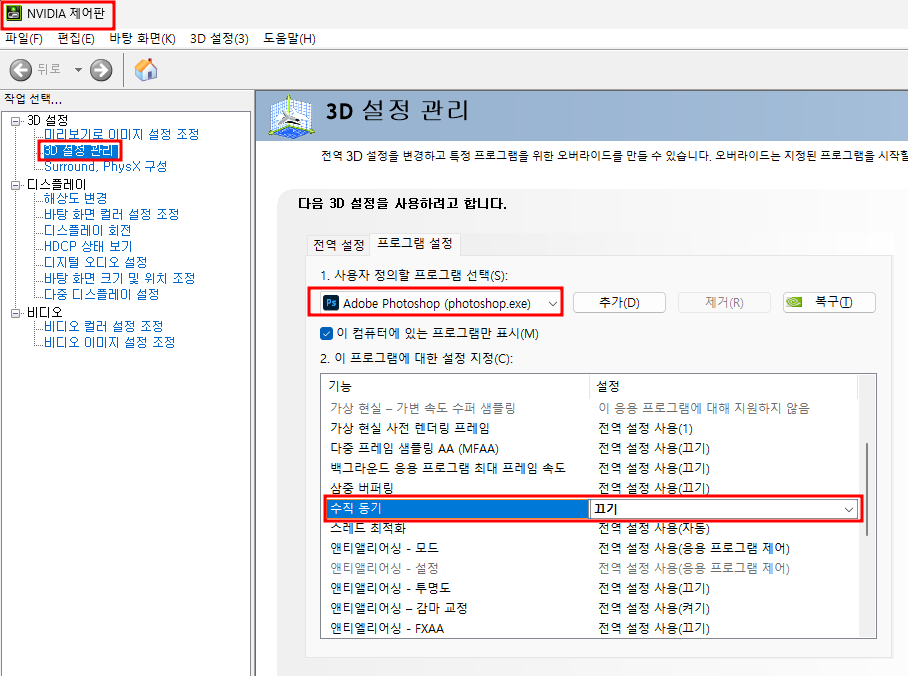The image size is (908, 676).
Task: Open 해상도 변경 page
Action: (x=76, y=199)
